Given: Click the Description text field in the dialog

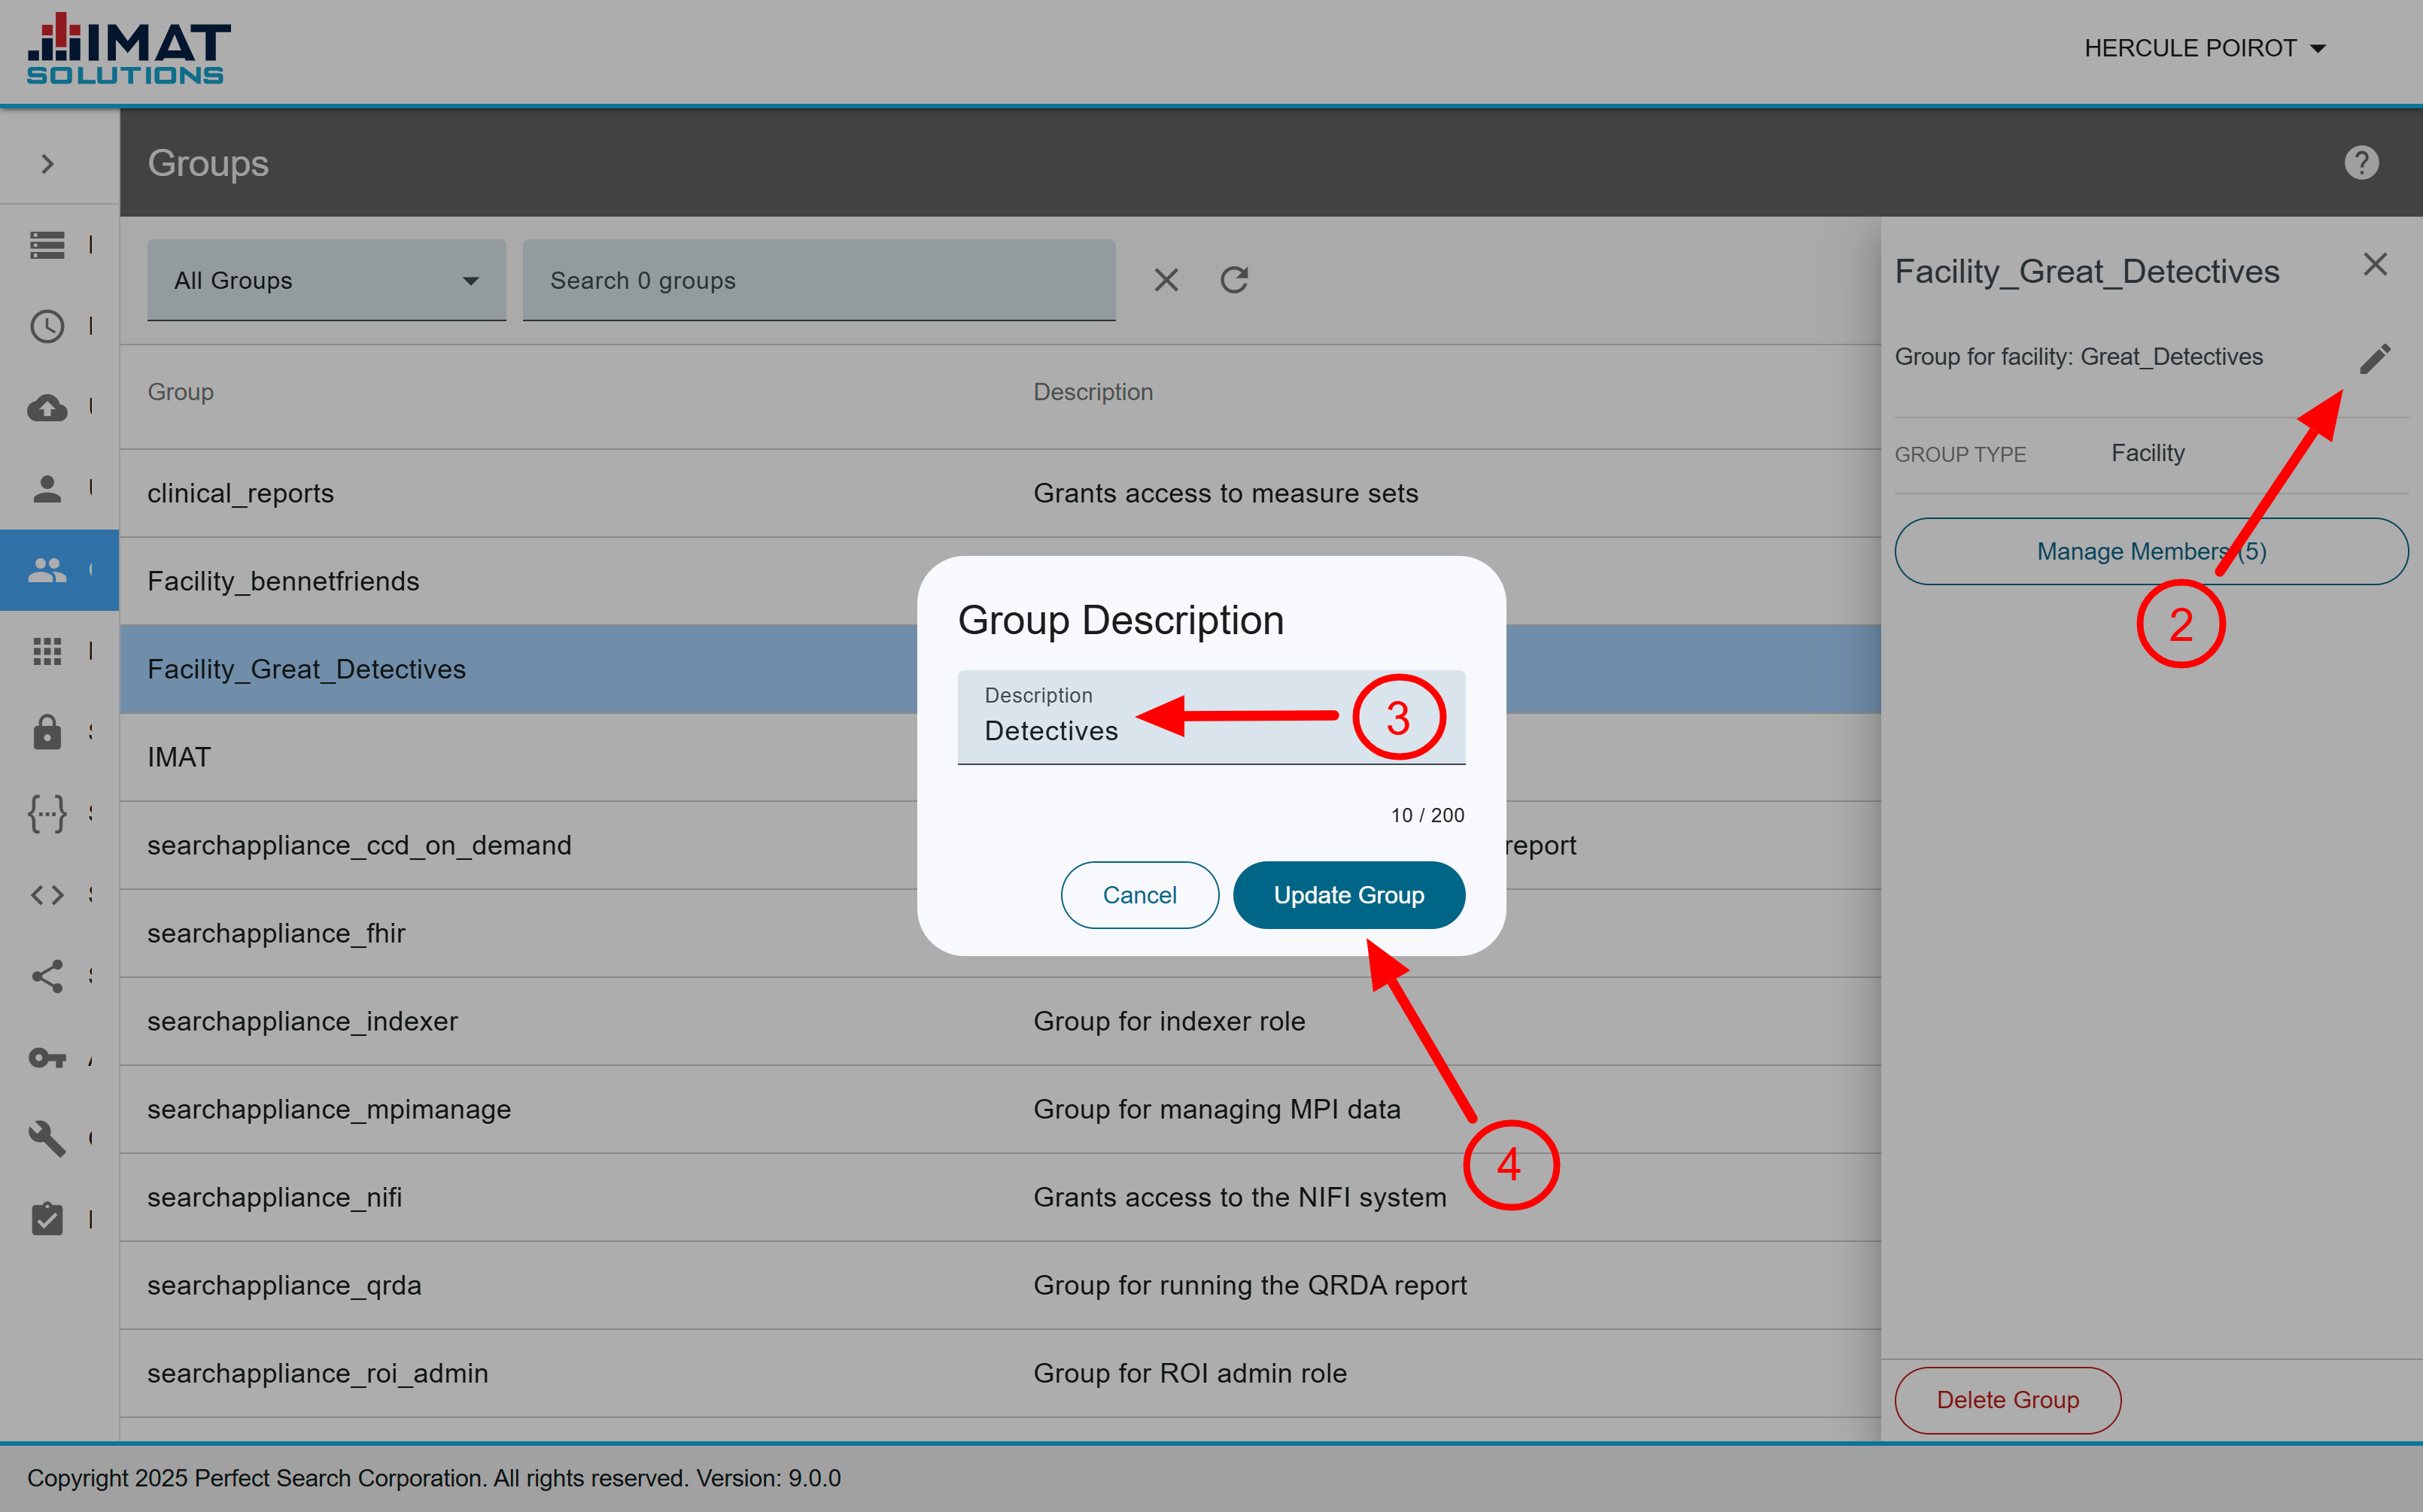Looking at the screenshot, I should pyautogui.click(x=1211, y=717).
